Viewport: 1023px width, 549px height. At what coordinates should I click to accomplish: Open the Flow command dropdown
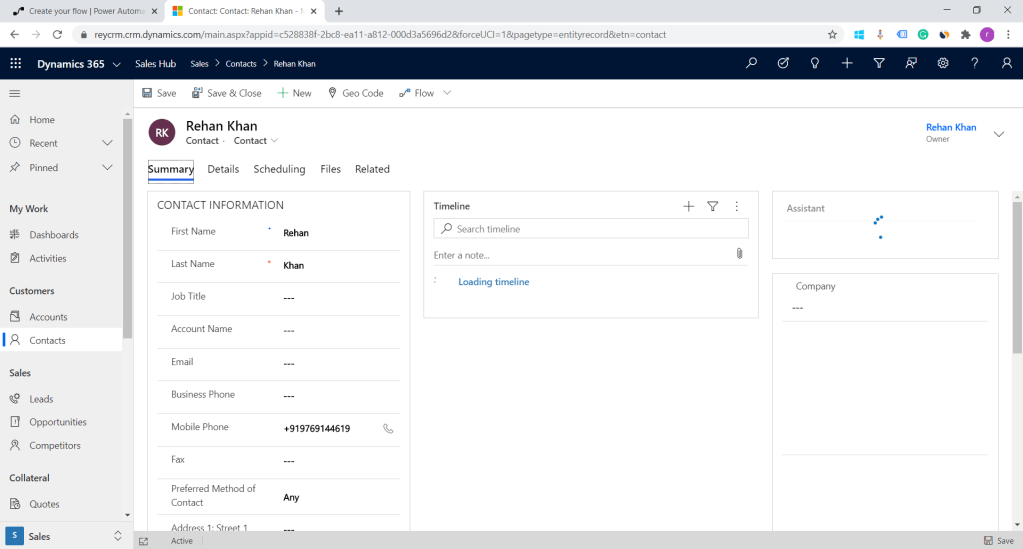point(447,93)
